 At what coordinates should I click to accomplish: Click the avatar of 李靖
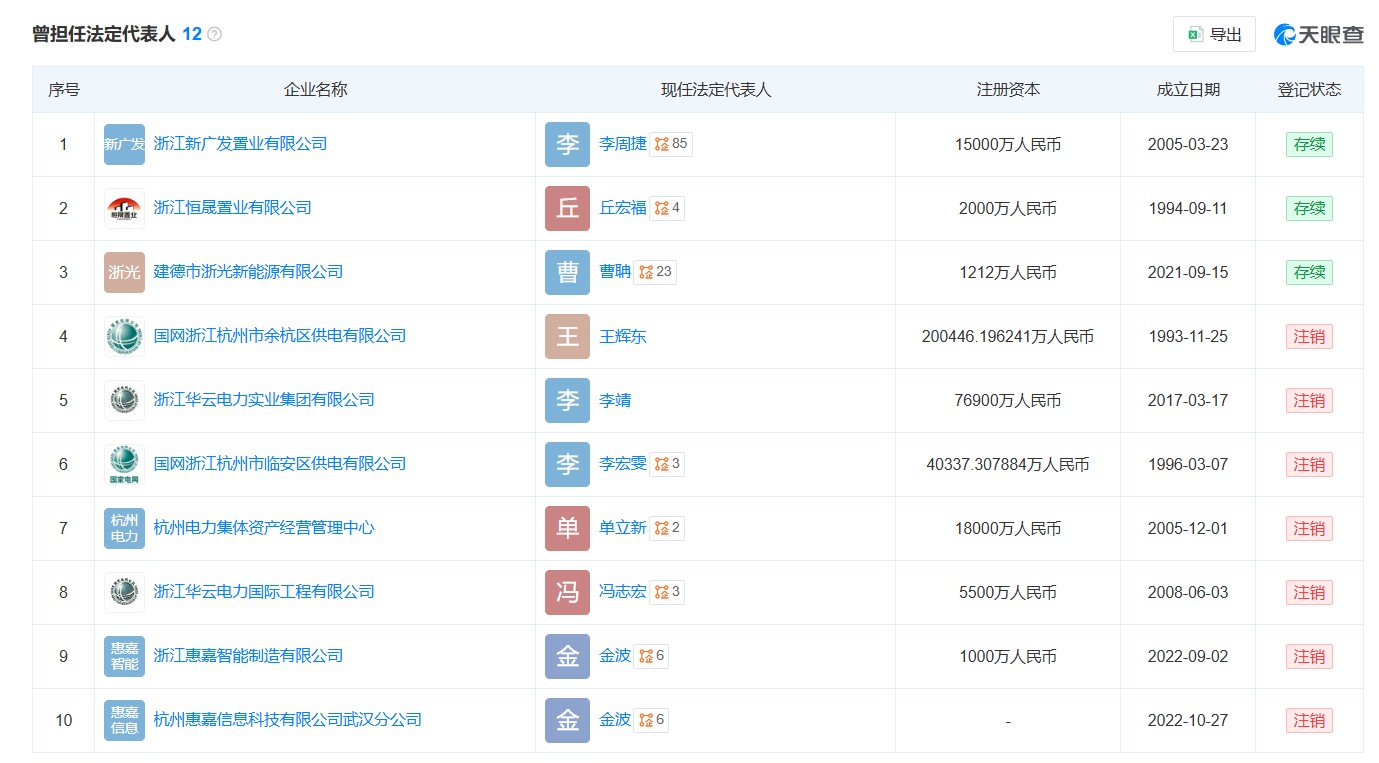(x=567, y=400)
